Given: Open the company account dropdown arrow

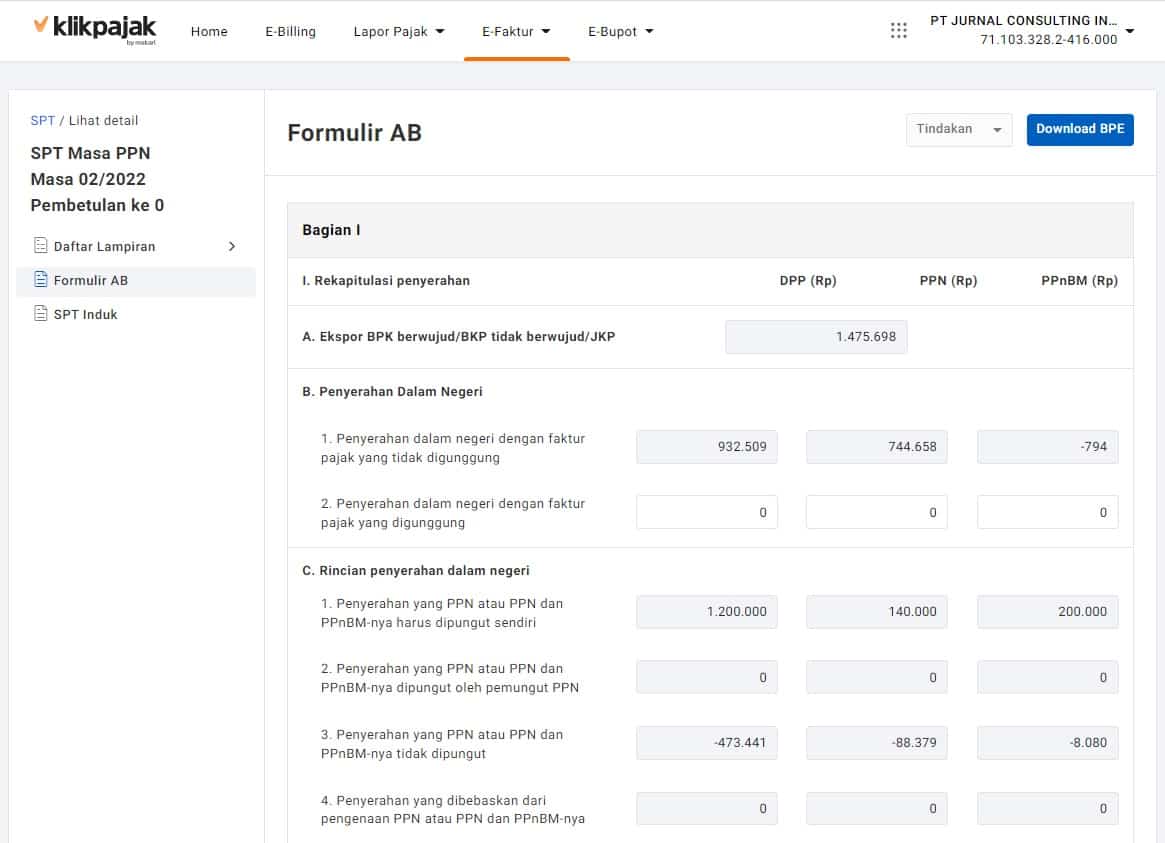Looking at the screenshot, I should [1130, 31].
